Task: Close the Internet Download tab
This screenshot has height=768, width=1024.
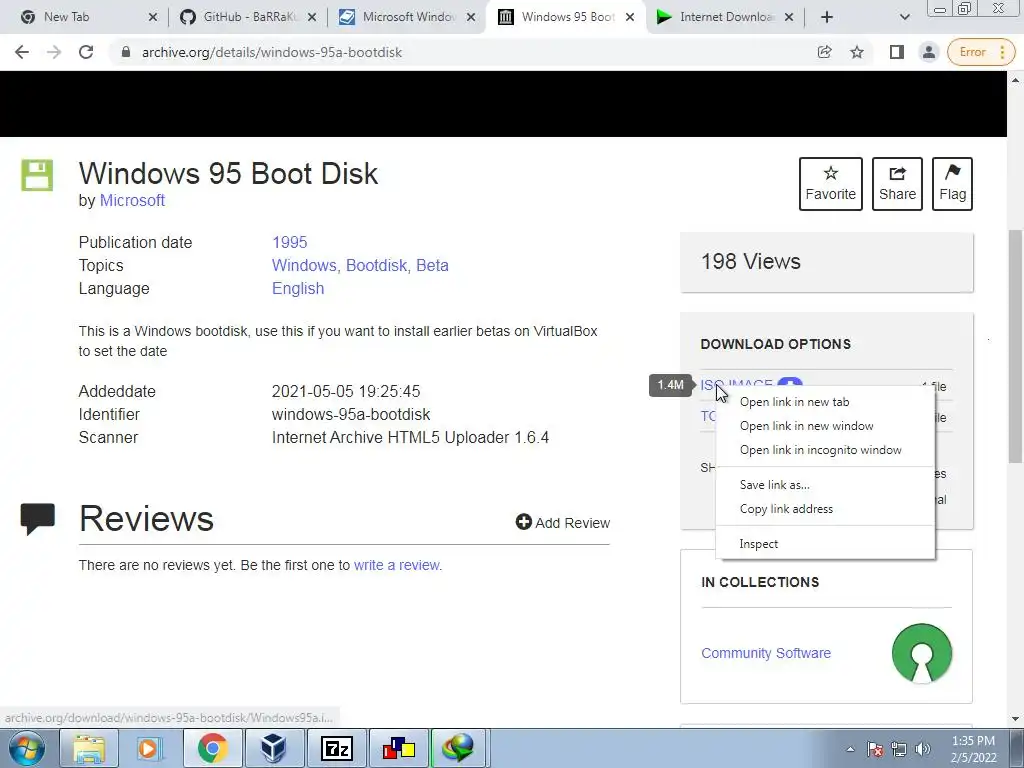Action: (789, 18)
